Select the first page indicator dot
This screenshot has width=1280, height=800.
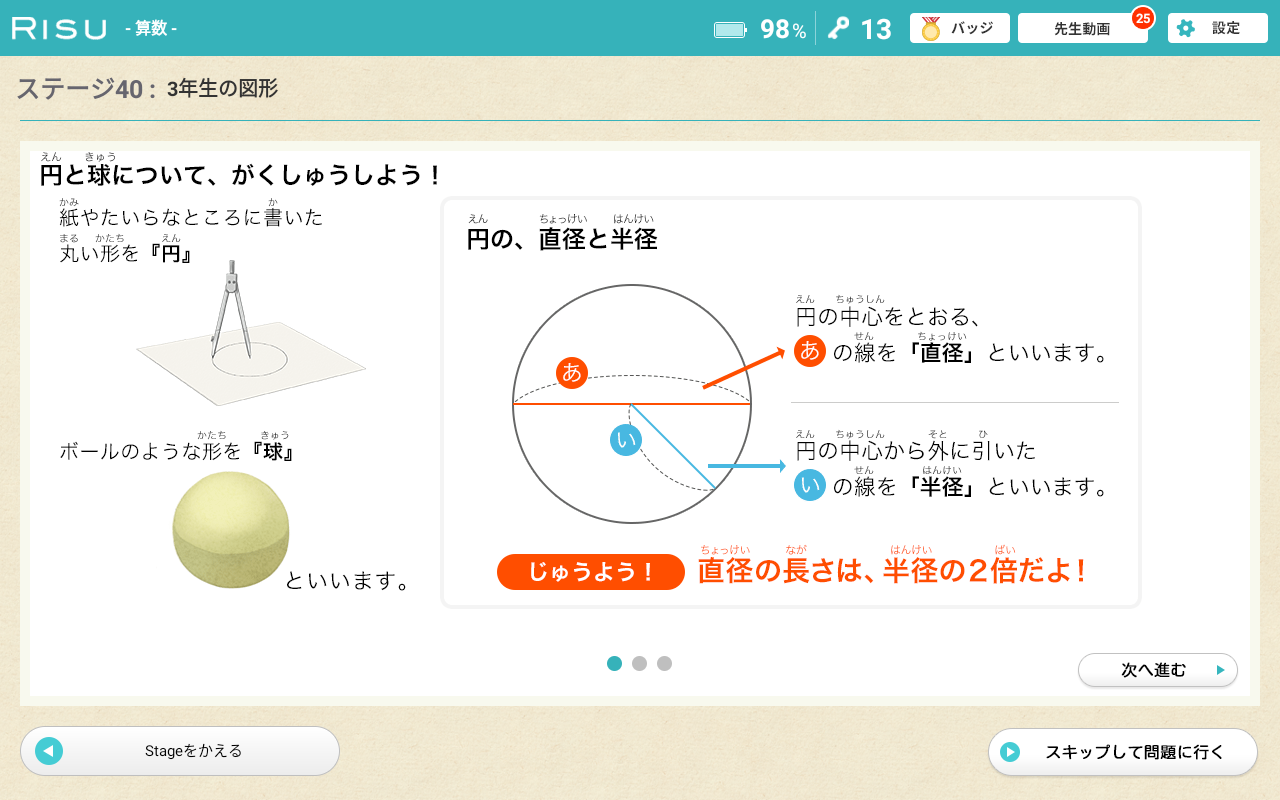(614, 663)
